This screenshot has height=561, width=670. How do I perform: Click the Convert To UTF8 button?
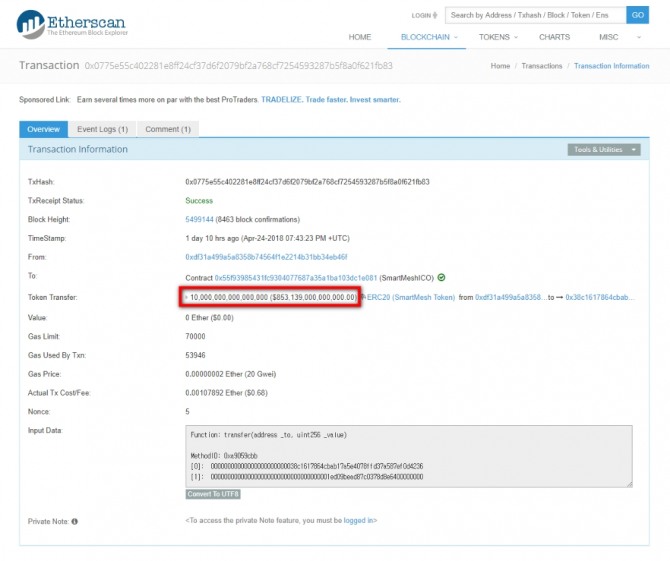[213, 494]
